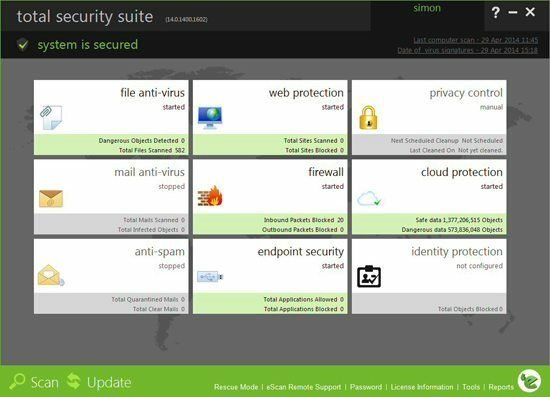The width and height of the screenshot is (550, 397).
Task: Click Total Clear Mails 0 text
Action: (159, 309)
